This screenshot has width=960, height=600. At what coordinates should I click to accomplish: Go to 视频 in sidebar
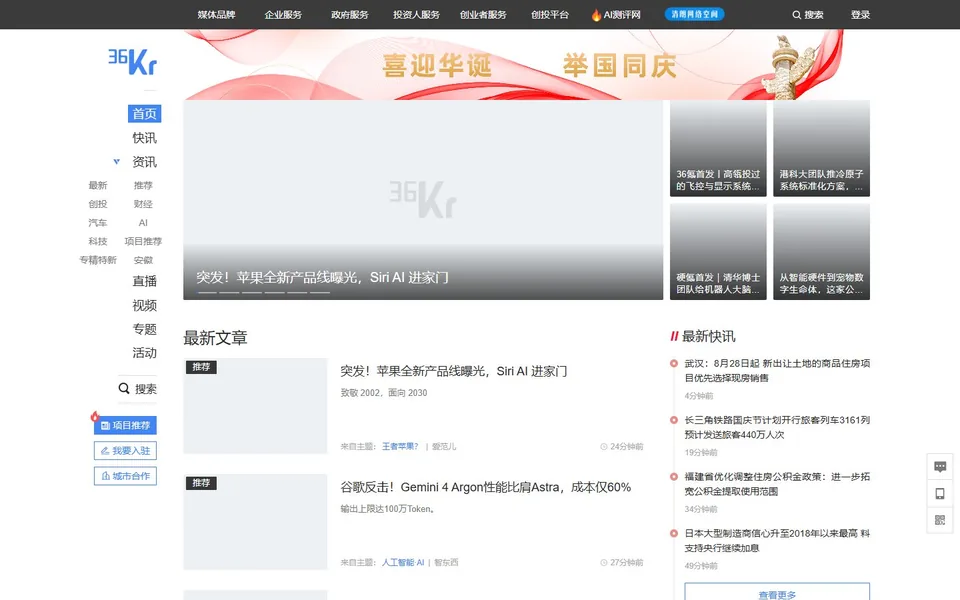(144, 305)
